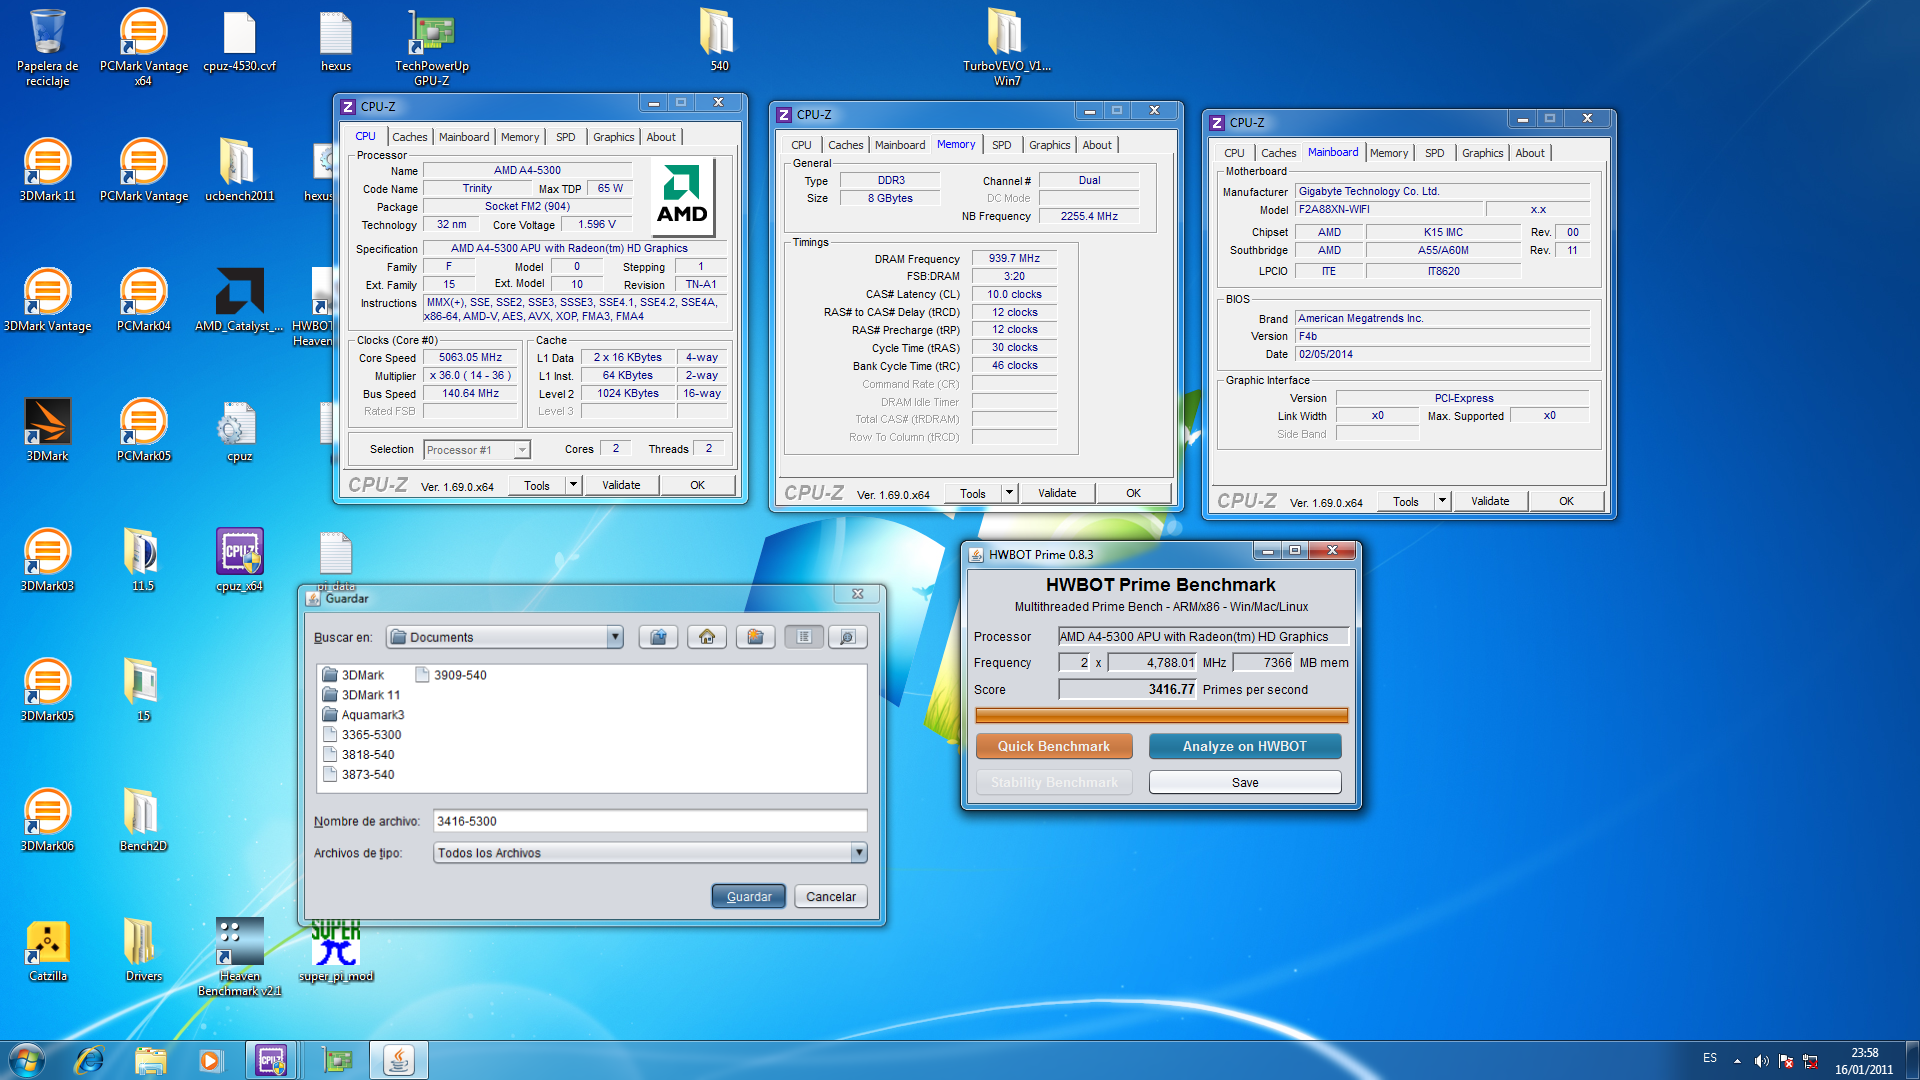Open Tools dropdown arrow in Mainboard window

tap(1442, 501)
